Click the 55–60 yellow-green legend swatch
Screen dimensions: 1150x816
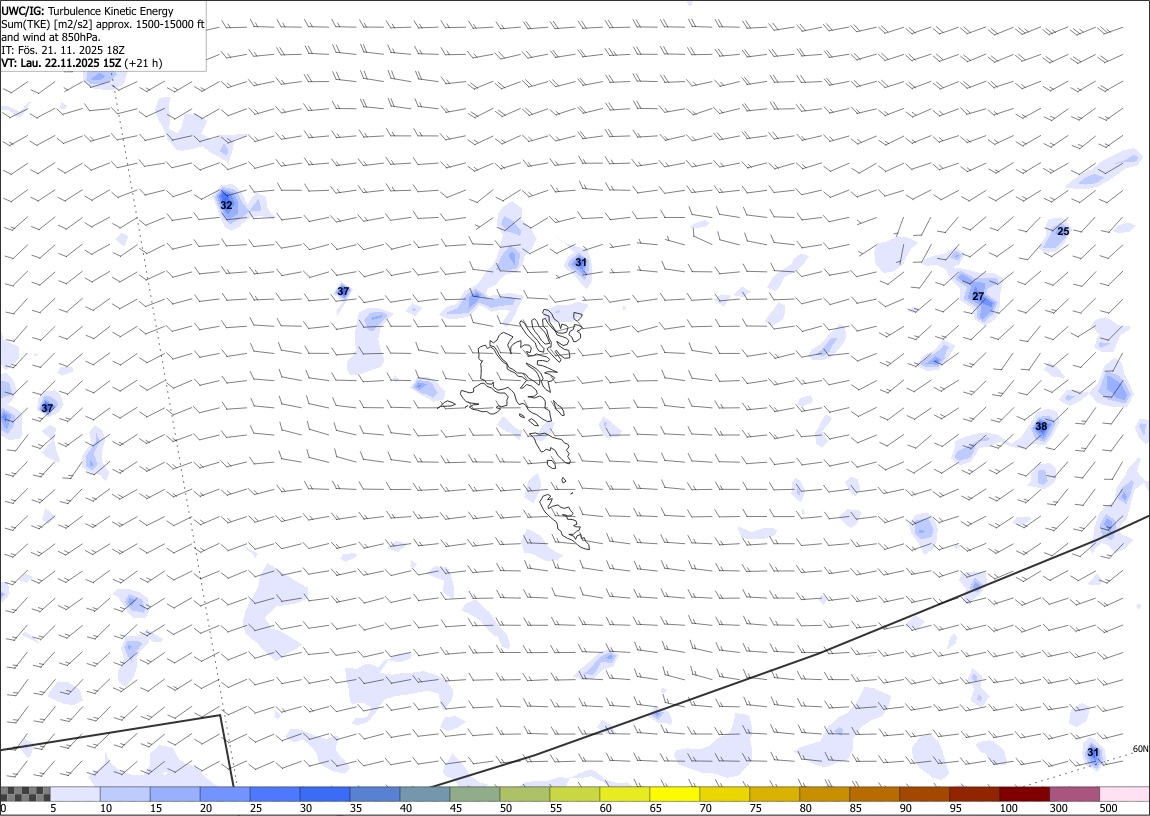[574, 794]
